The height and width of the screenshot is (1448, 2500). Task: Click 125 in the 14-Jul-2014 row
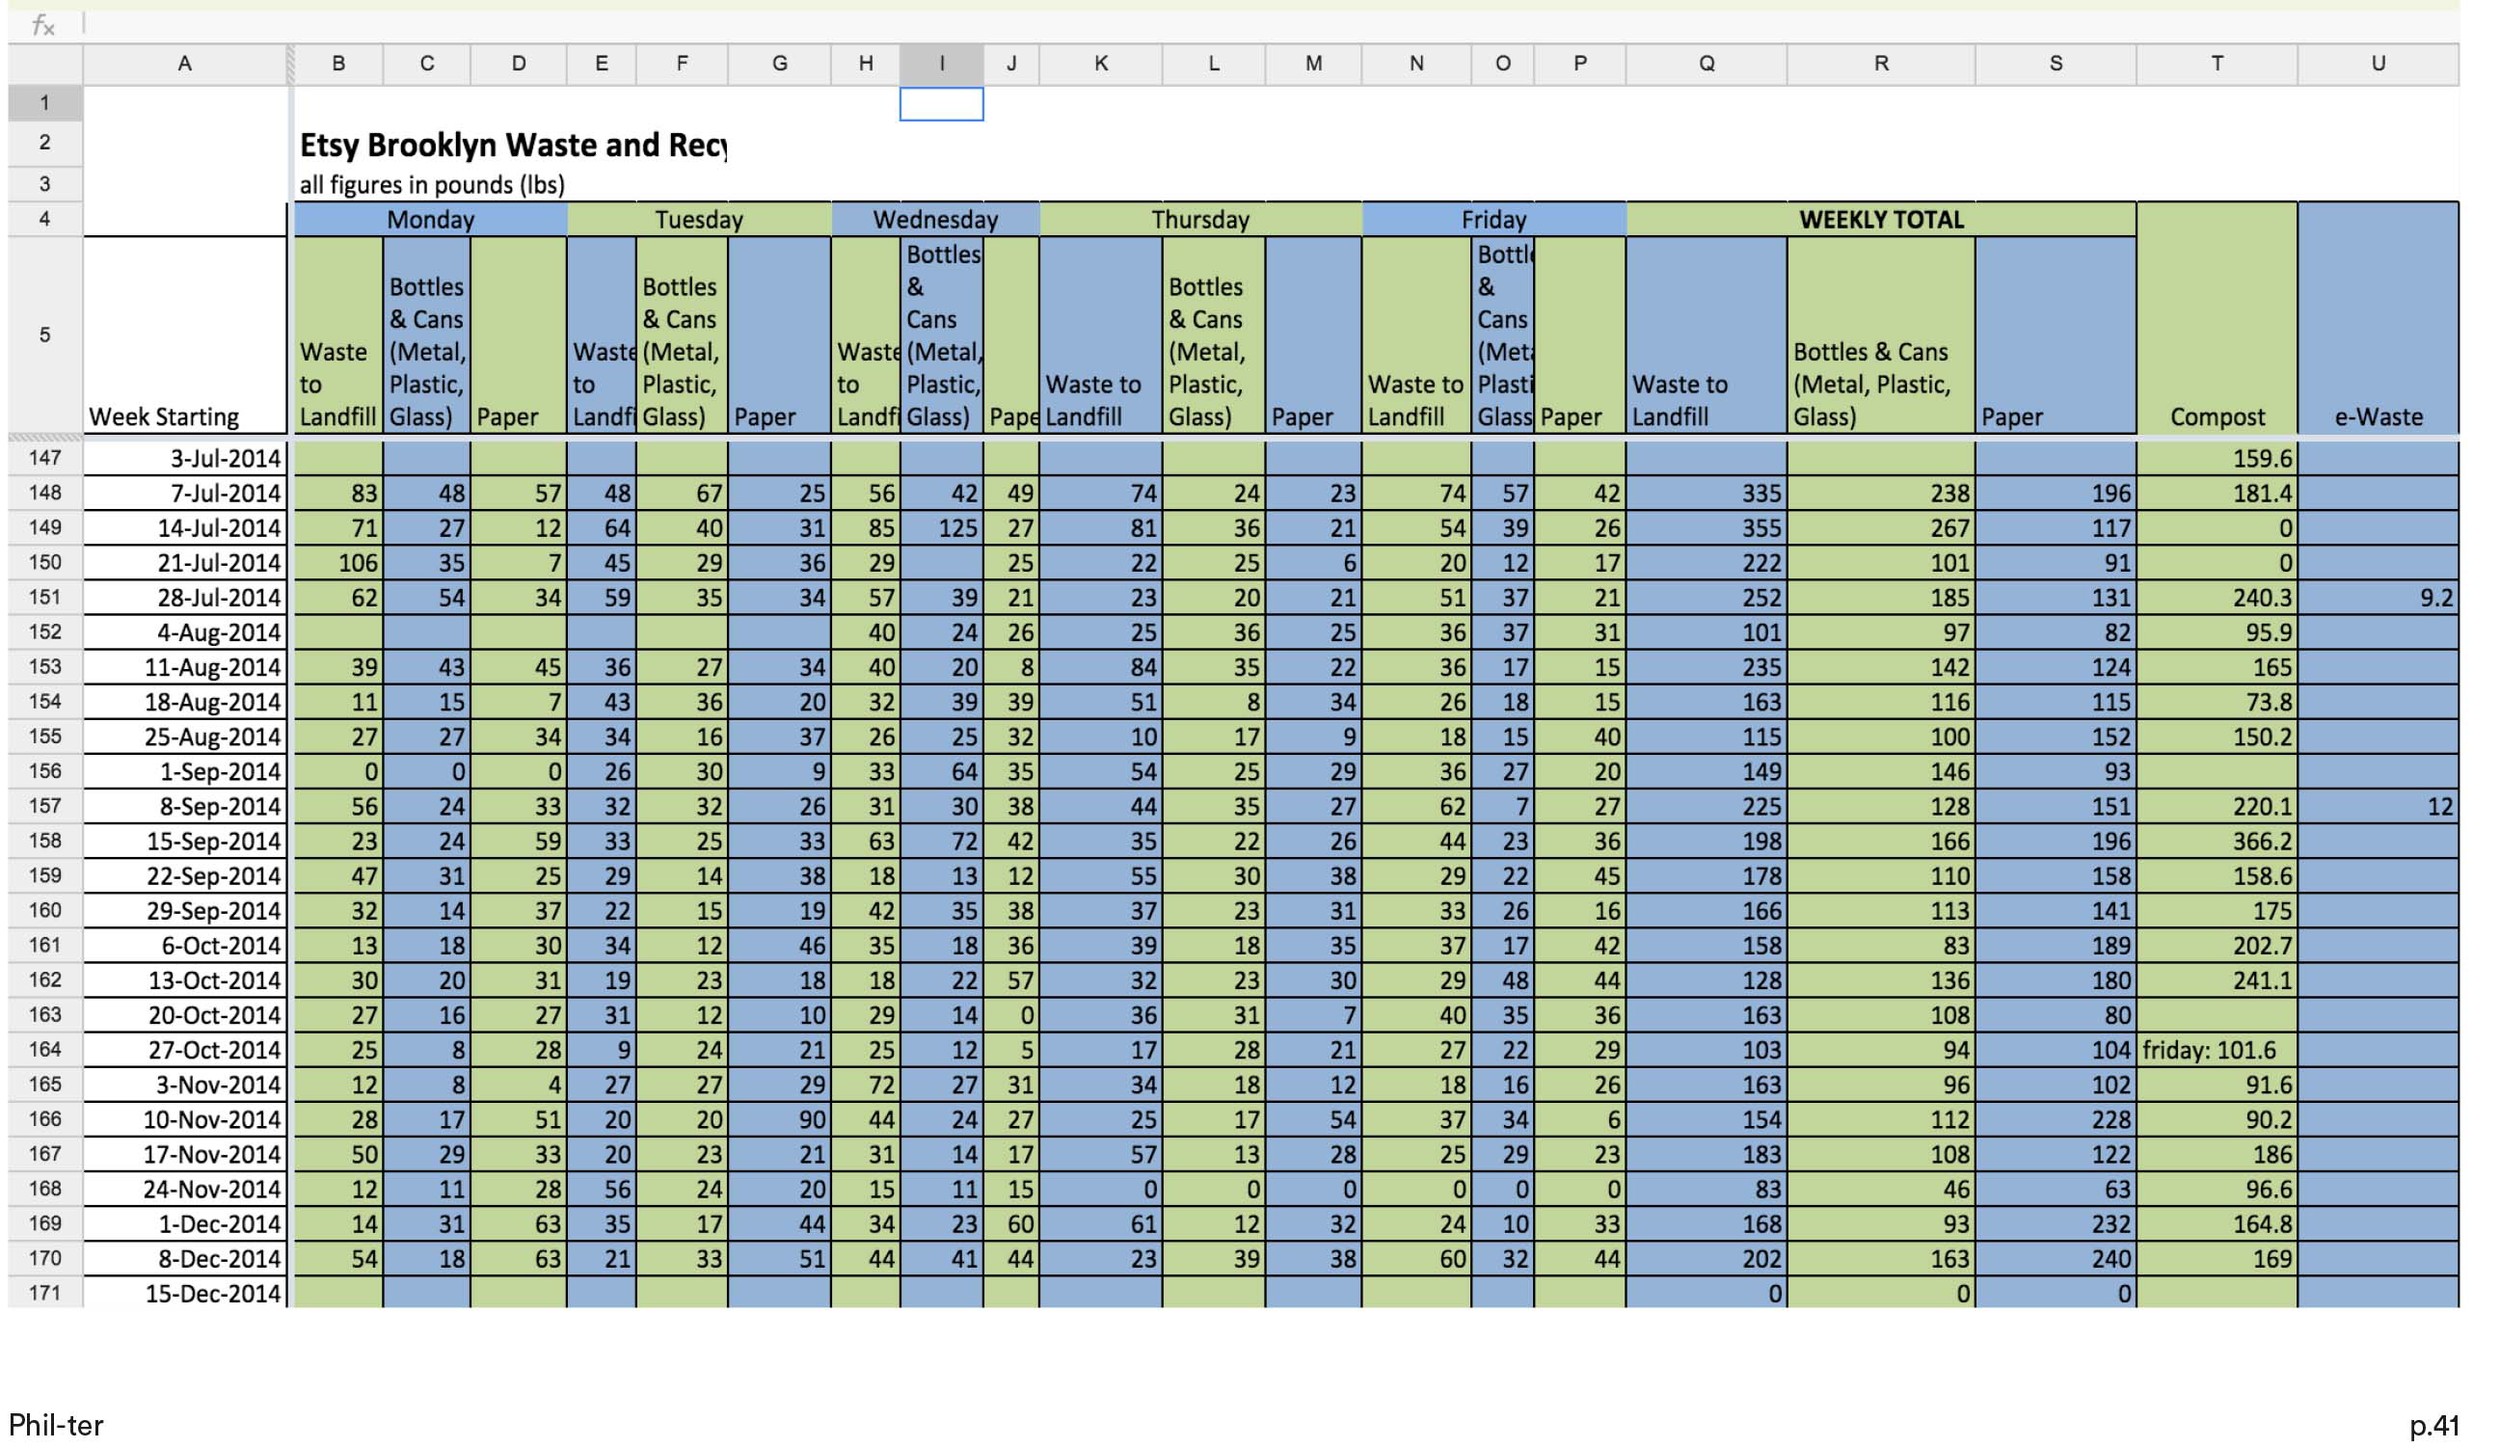tap(941, 528)
